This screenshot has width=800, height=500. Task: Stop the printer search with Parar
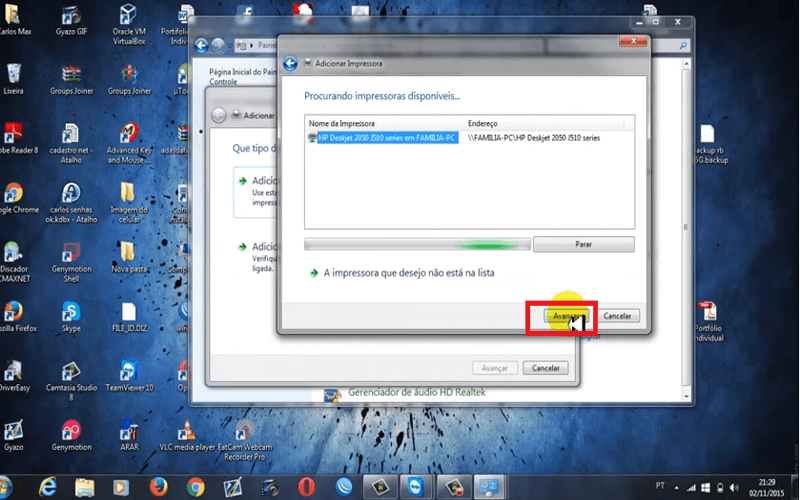584,244
